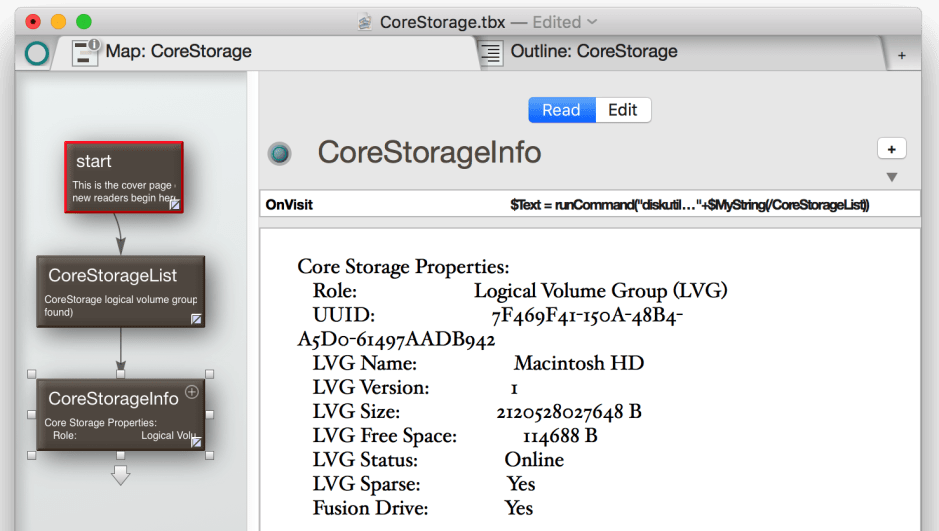The width and height of the screenshot is (939, 531).
Task: Click the CoreStorageInfo note badge icon
Action: pos(279,153)
